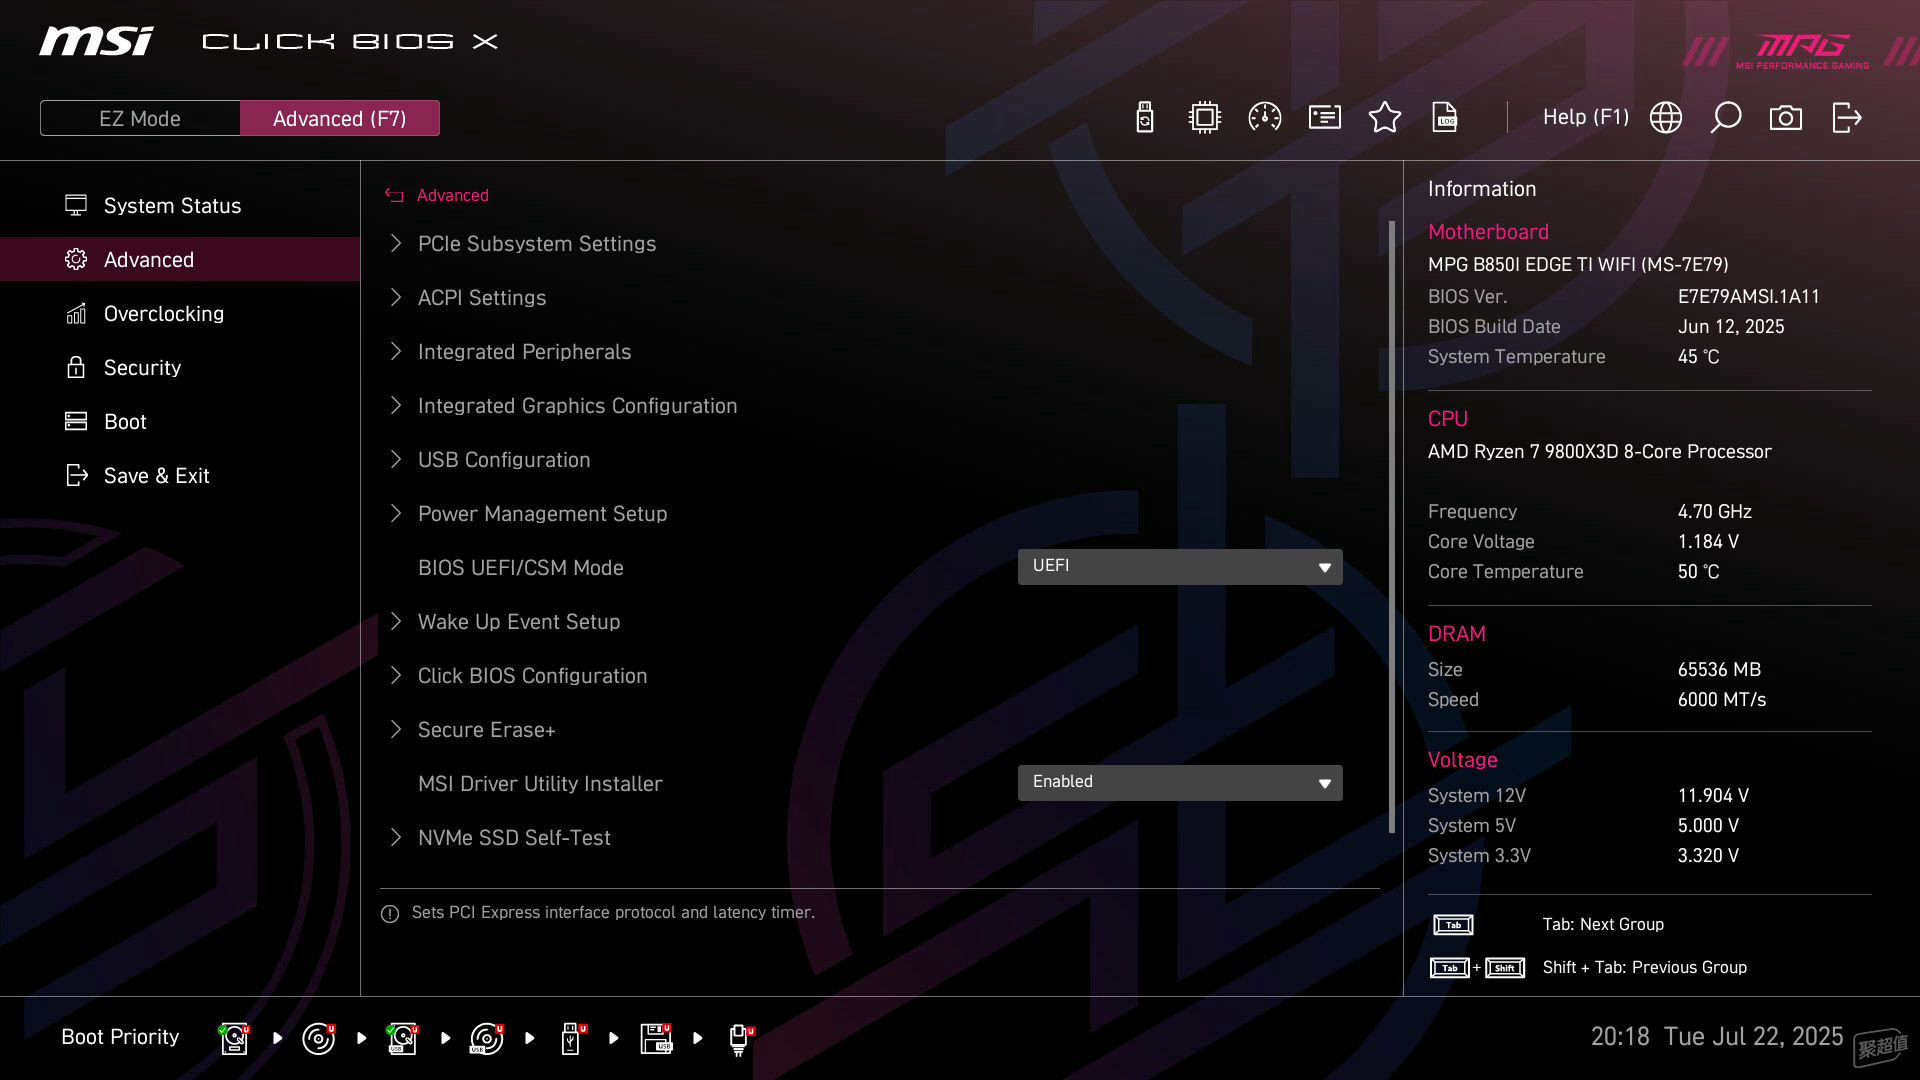Screen dimensions: 1920x1080
Task: Click DRAM speed value 6000 MT/s
Action: 1722,699
